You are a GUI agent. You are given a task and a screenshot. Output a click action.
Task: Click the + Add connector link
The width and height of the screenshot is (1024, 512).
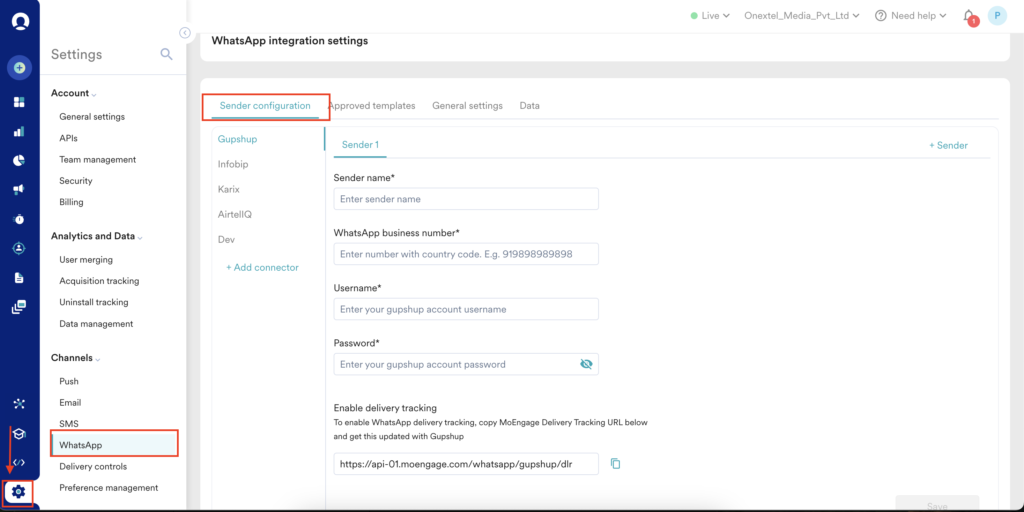click(x=263, y=268)
